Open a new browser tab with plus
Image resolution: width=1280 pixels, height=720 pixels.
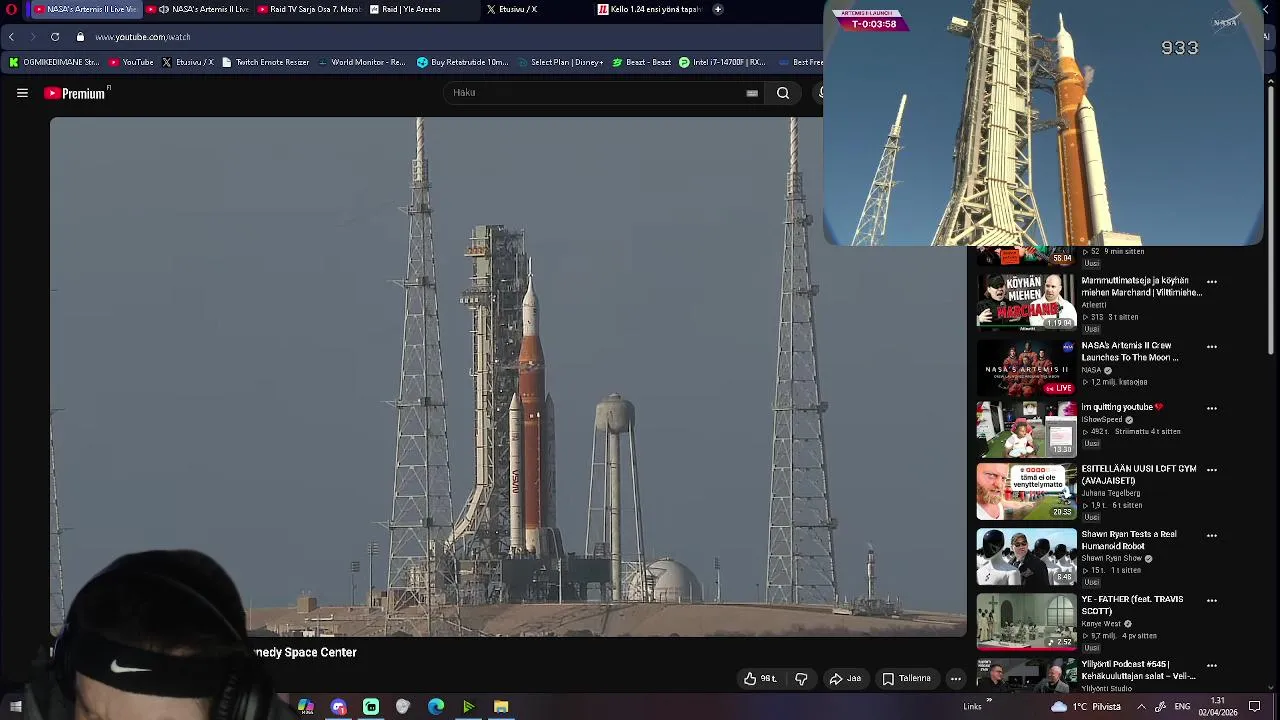pos(717,10)
